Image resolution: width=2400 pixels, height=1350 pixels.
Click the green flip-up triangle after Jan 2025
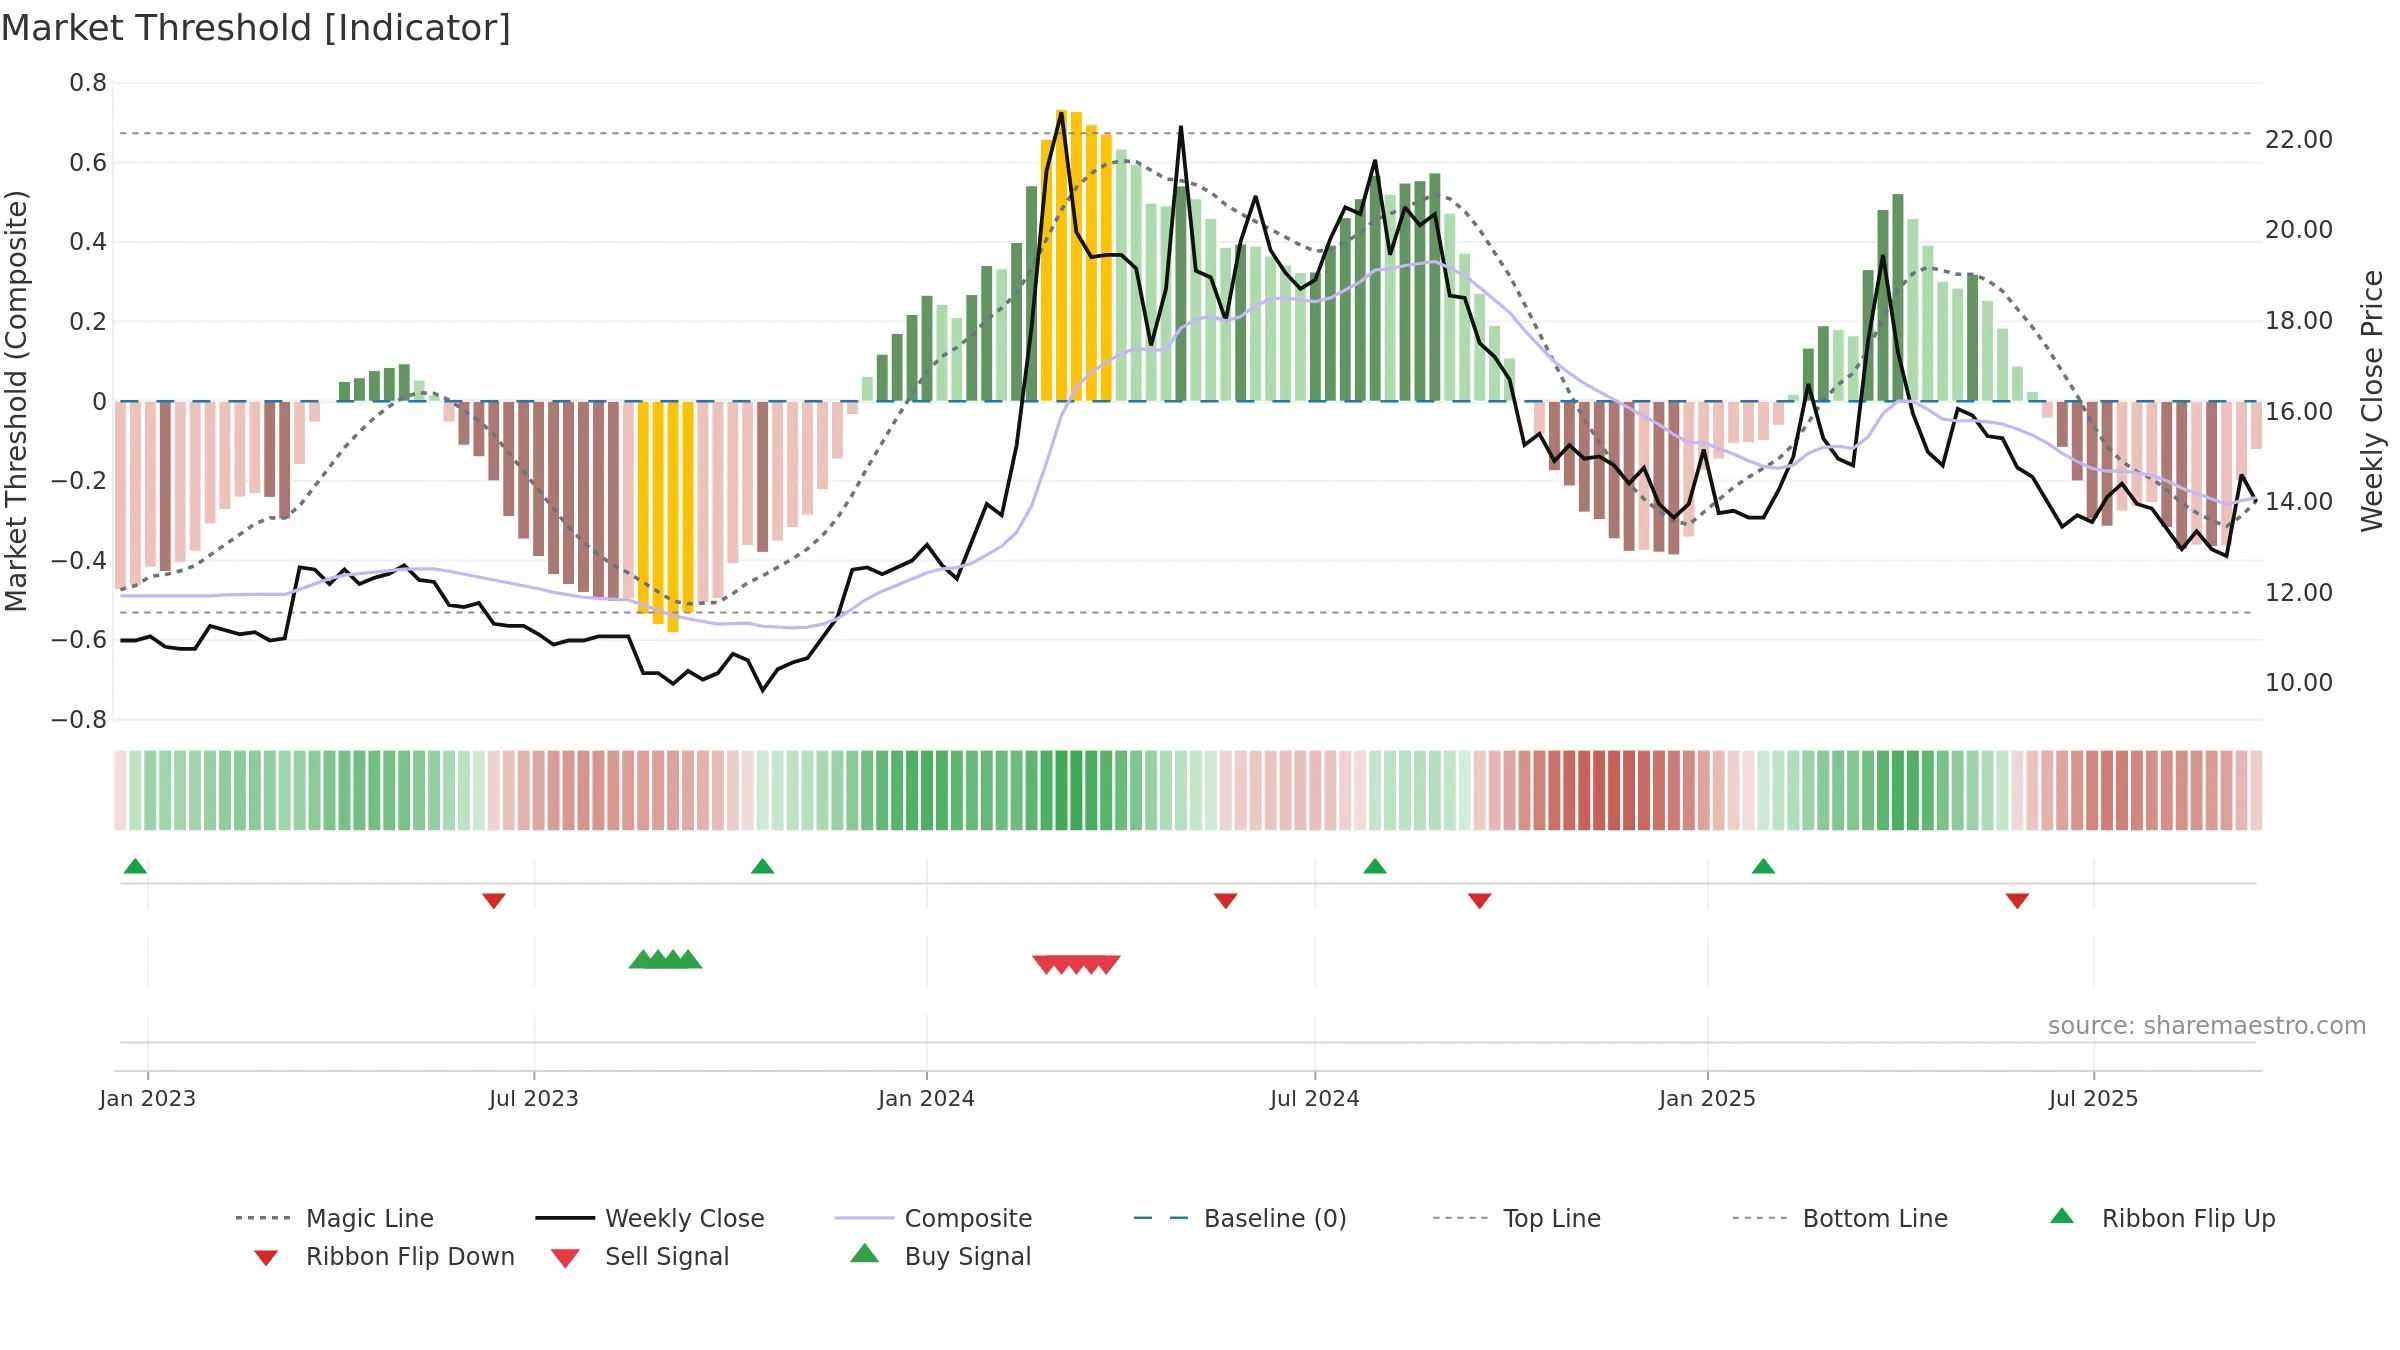(x=1764, y=866)
